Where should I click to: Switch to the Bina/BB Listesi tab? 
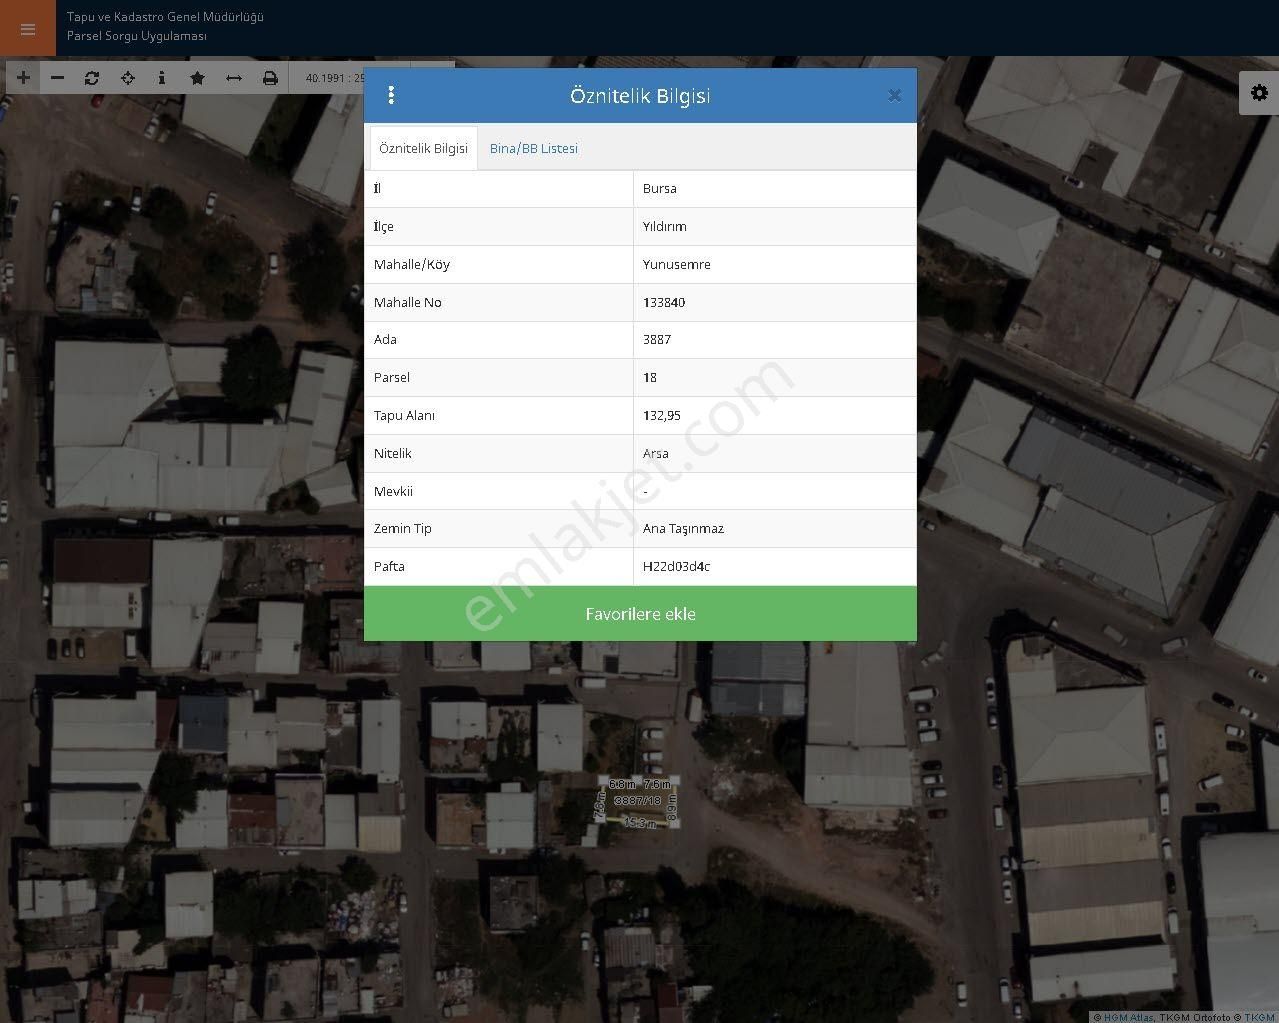tap(533, 149)
